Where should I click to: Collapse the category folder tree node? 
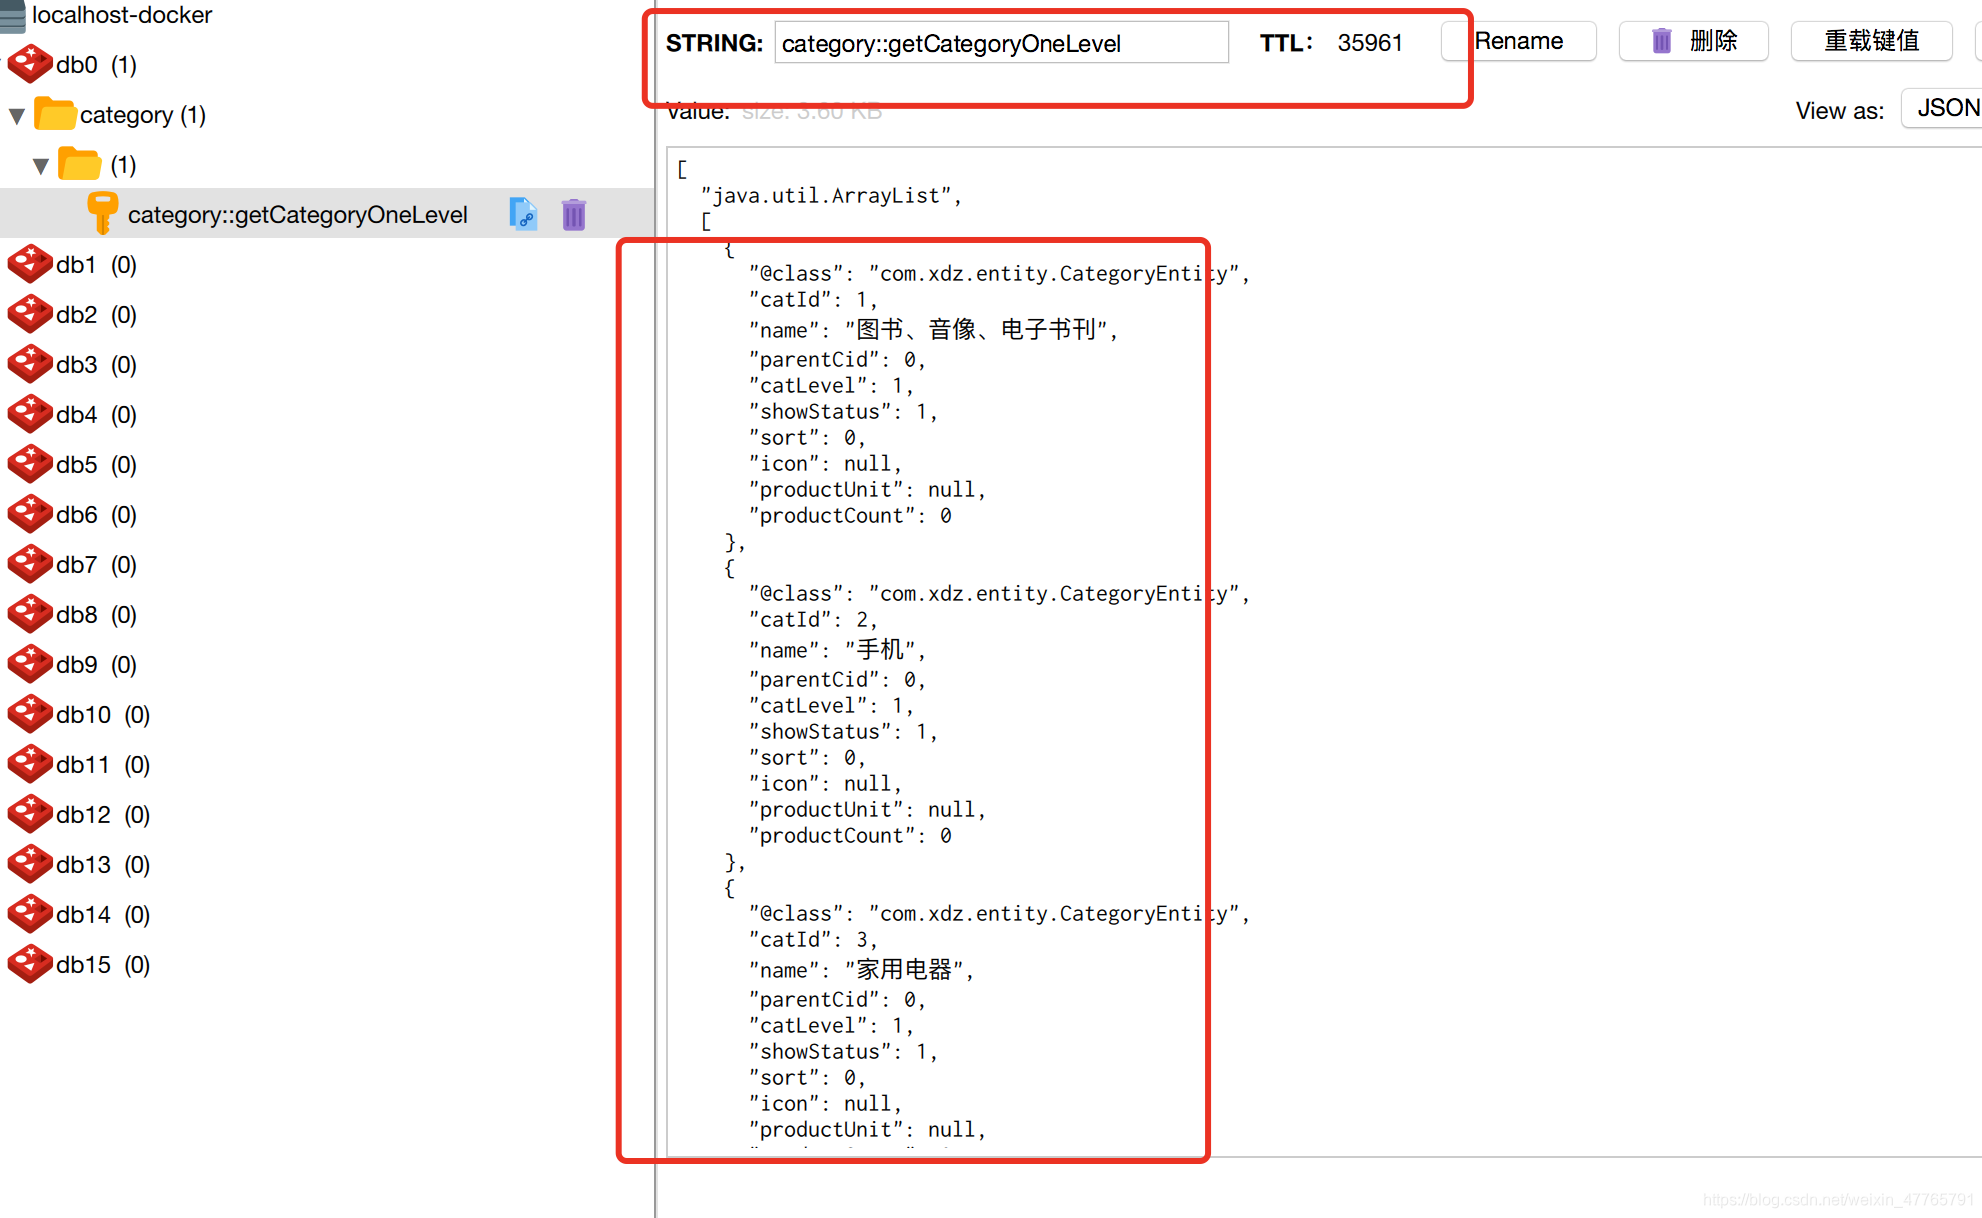17,116
